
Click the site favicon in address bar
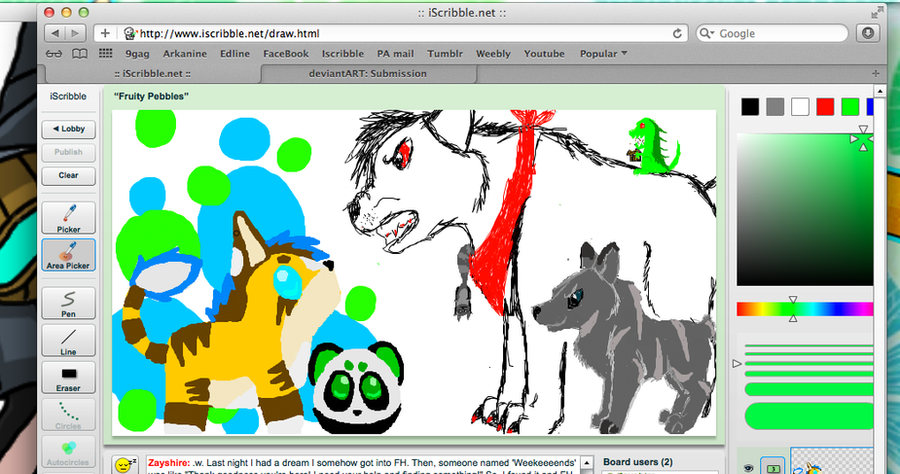tap(130, 33)
